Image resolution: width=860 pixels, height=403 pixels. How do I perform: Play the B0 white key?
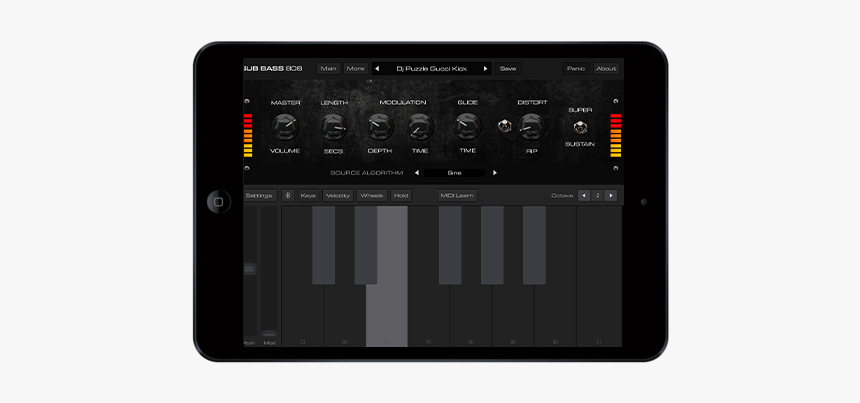click(555, 317)
